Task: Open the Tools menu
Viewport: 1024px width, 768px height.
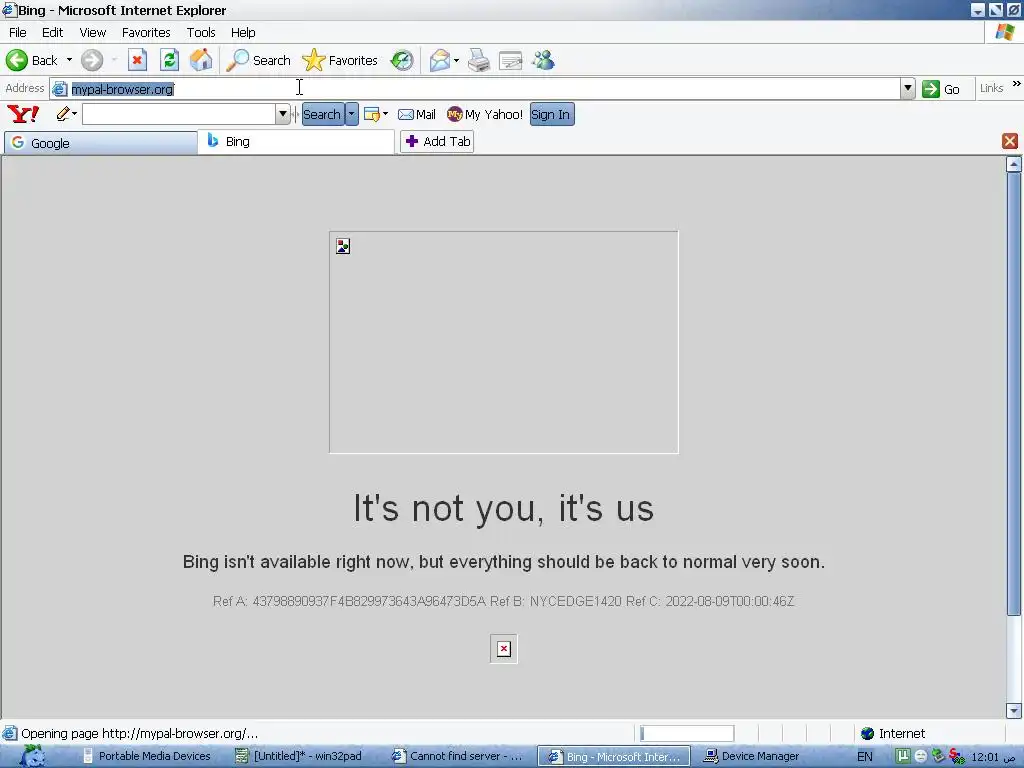Action: tap(201, 33)
